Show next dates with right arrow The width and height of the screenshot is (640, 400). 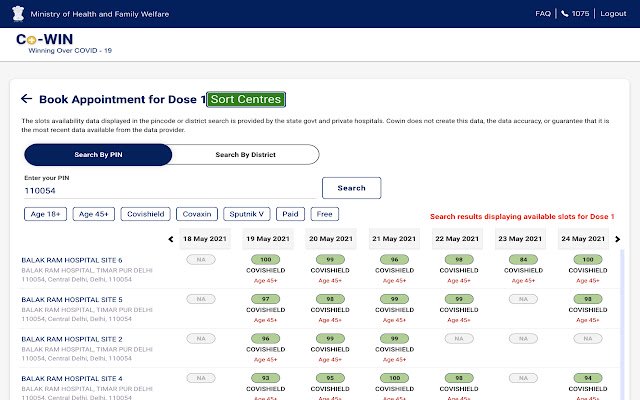[618, 239]
